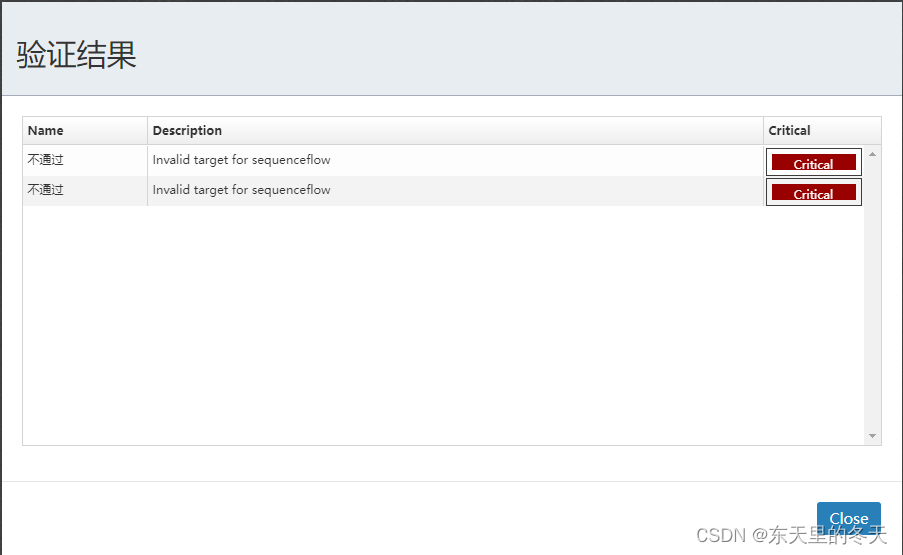Click second row's Invalid target description text
903x555 pixels.
tap(241, 190)
